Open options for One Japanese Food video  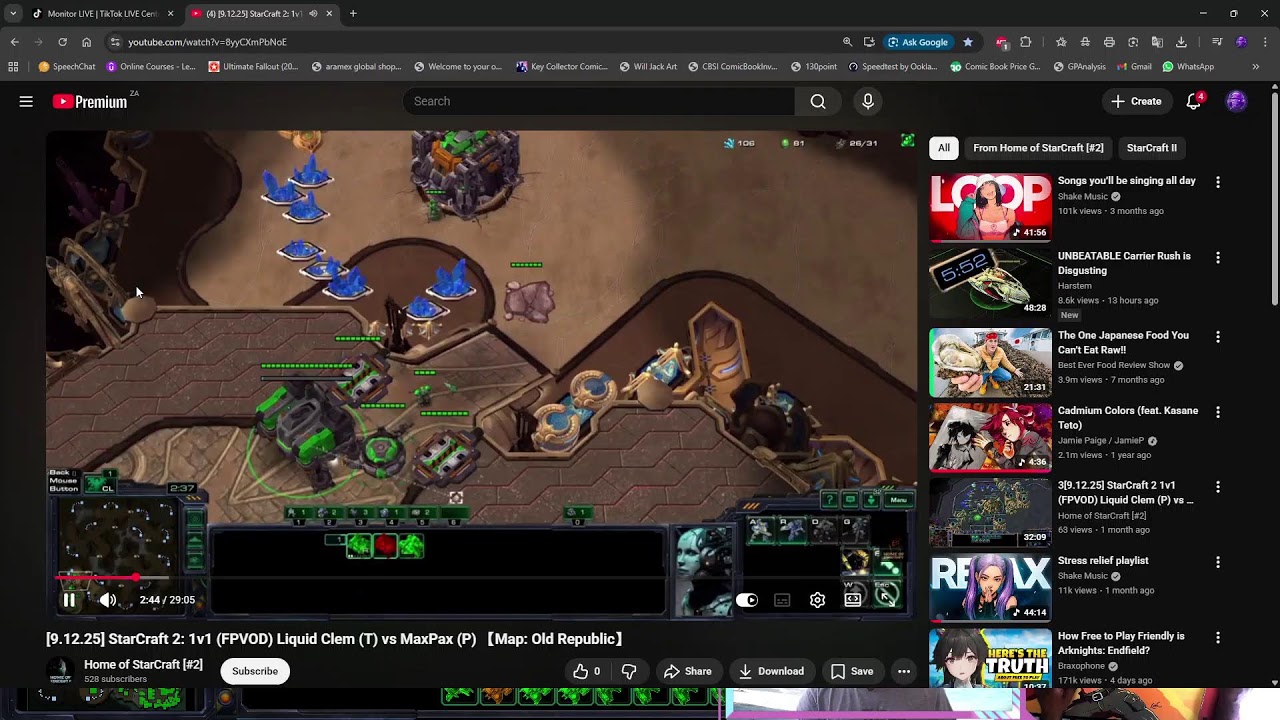[x=1217, y=337]
